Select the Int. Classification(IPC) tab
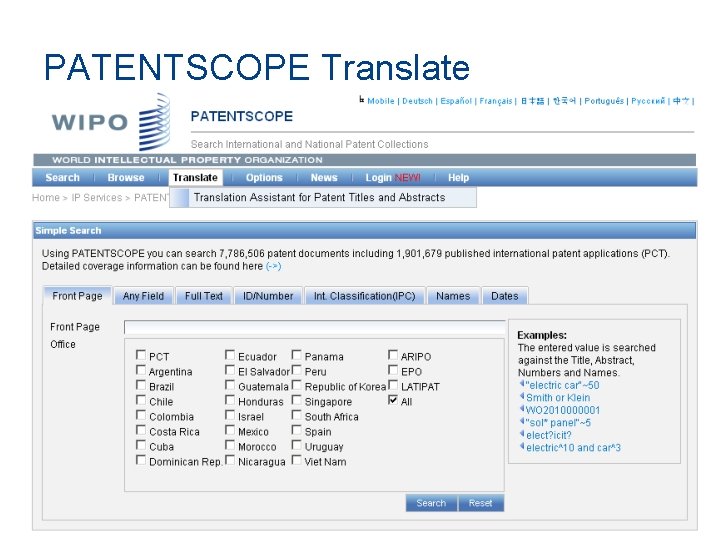The width and height of the screenshot is (720, 540). 364,296
